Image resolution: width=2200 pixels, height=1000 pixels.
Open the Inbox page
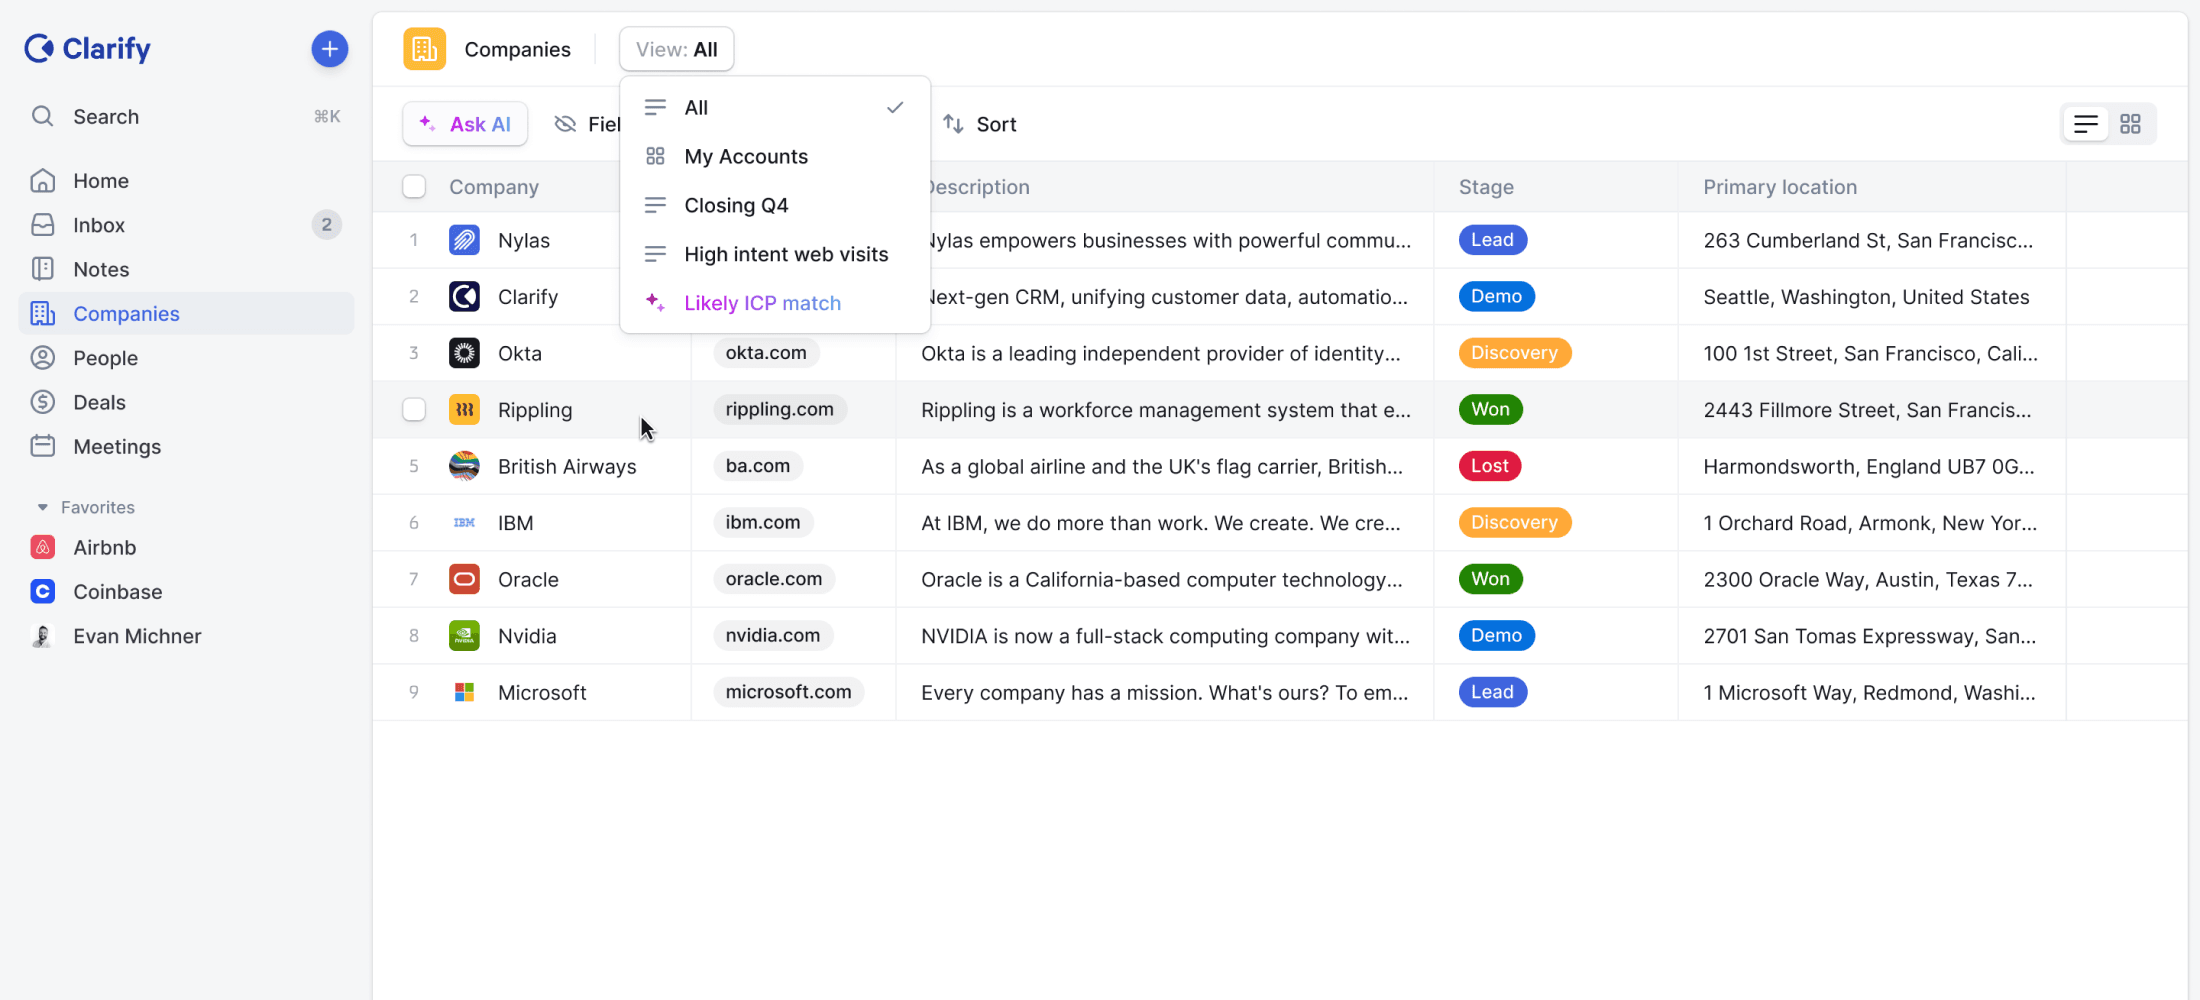coord(186,225)
